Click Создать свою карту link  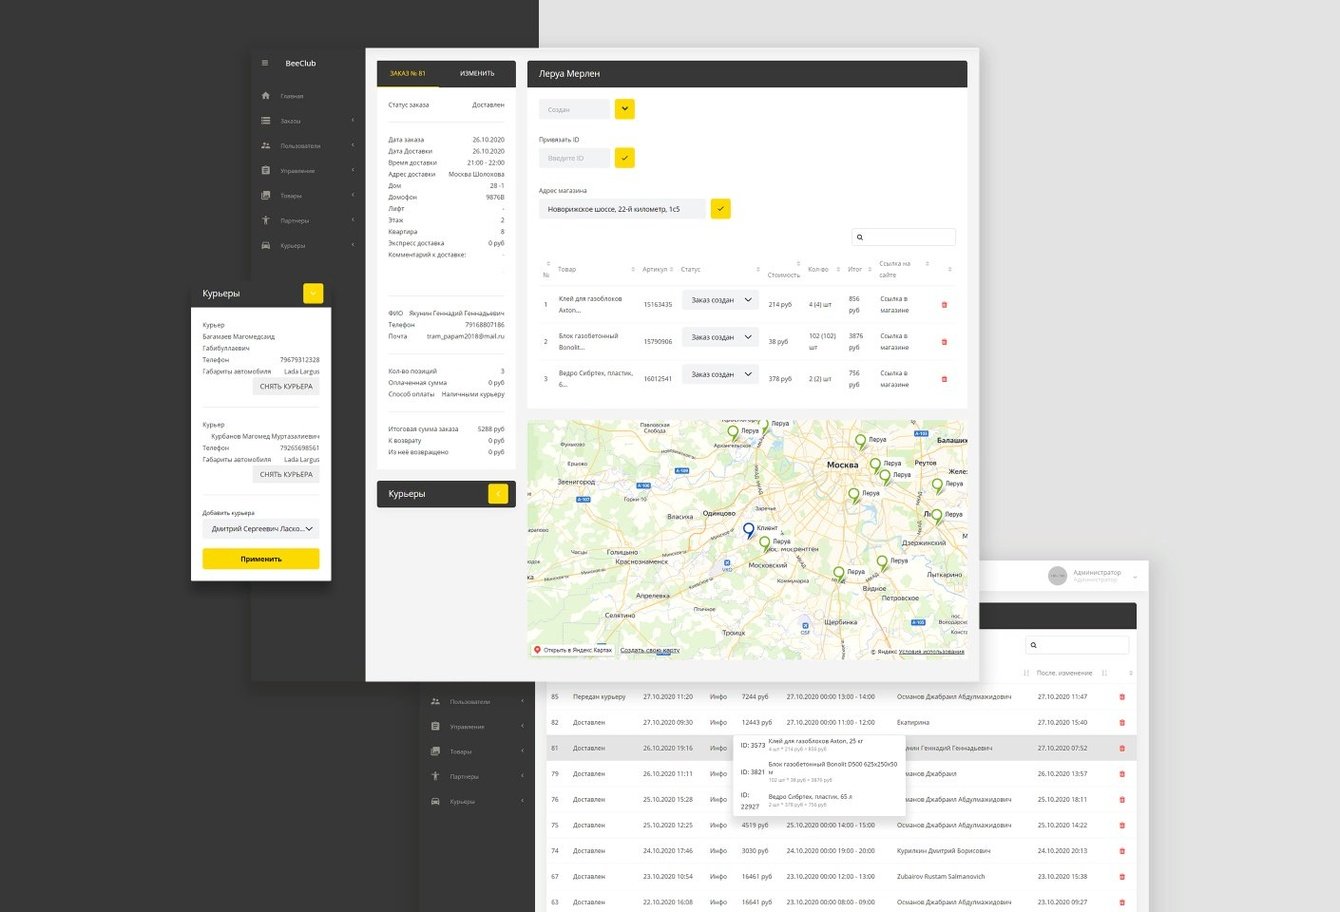click(650, 650)
